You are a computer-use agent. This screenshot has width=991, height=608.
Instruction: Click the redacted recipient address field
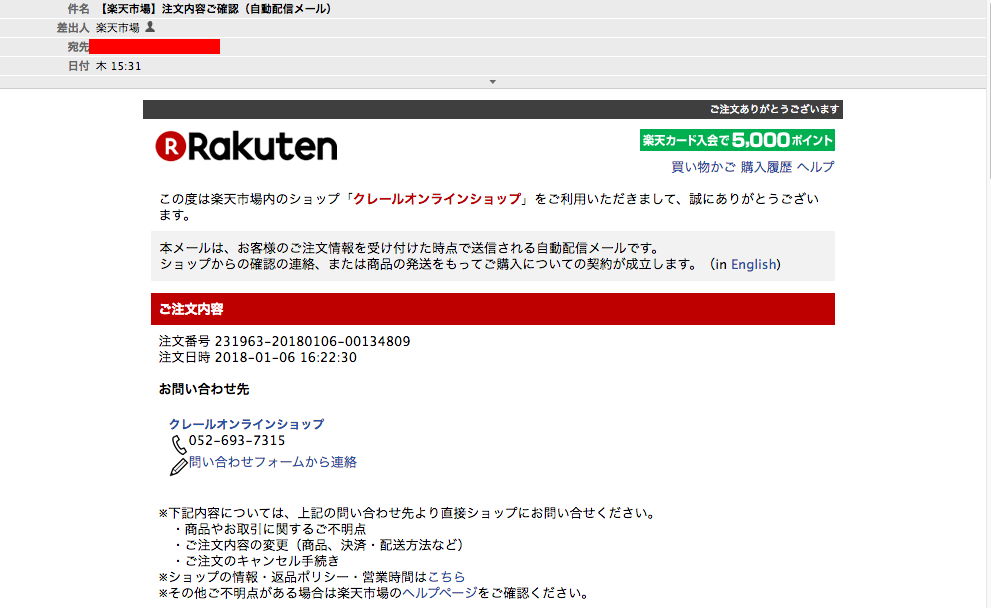tap(155, 46)
